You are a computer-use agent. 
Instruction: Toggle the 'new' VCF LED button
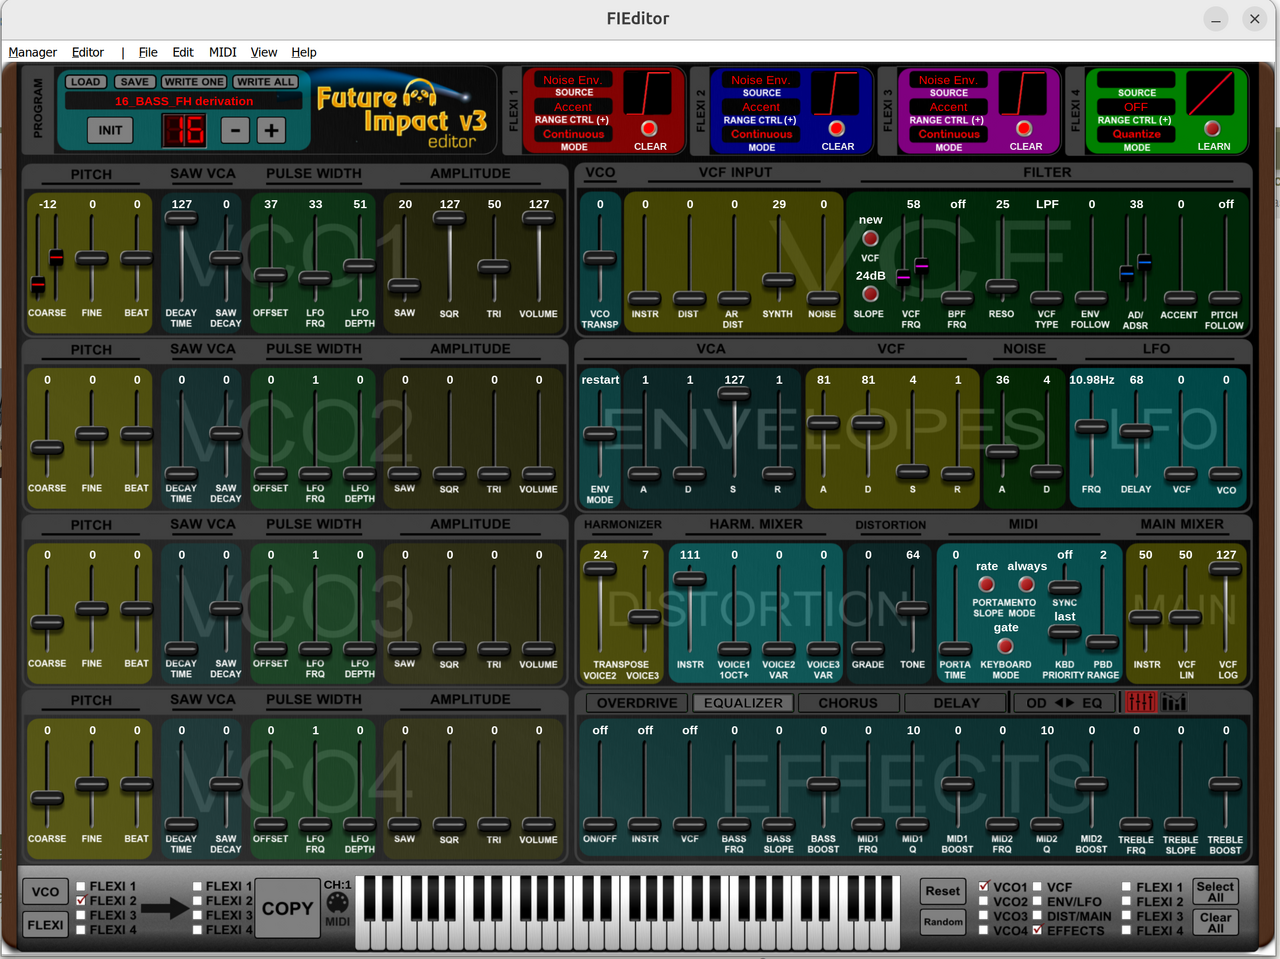click(x=870, y=238)
